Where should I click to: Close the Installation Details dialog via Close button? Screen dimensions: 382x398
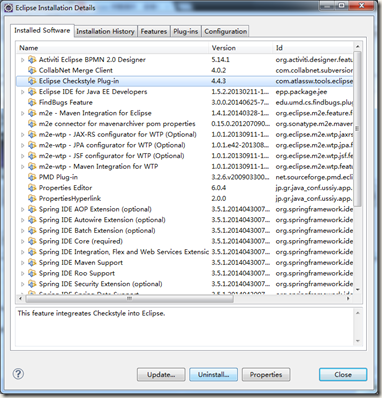tap(343, 374)
